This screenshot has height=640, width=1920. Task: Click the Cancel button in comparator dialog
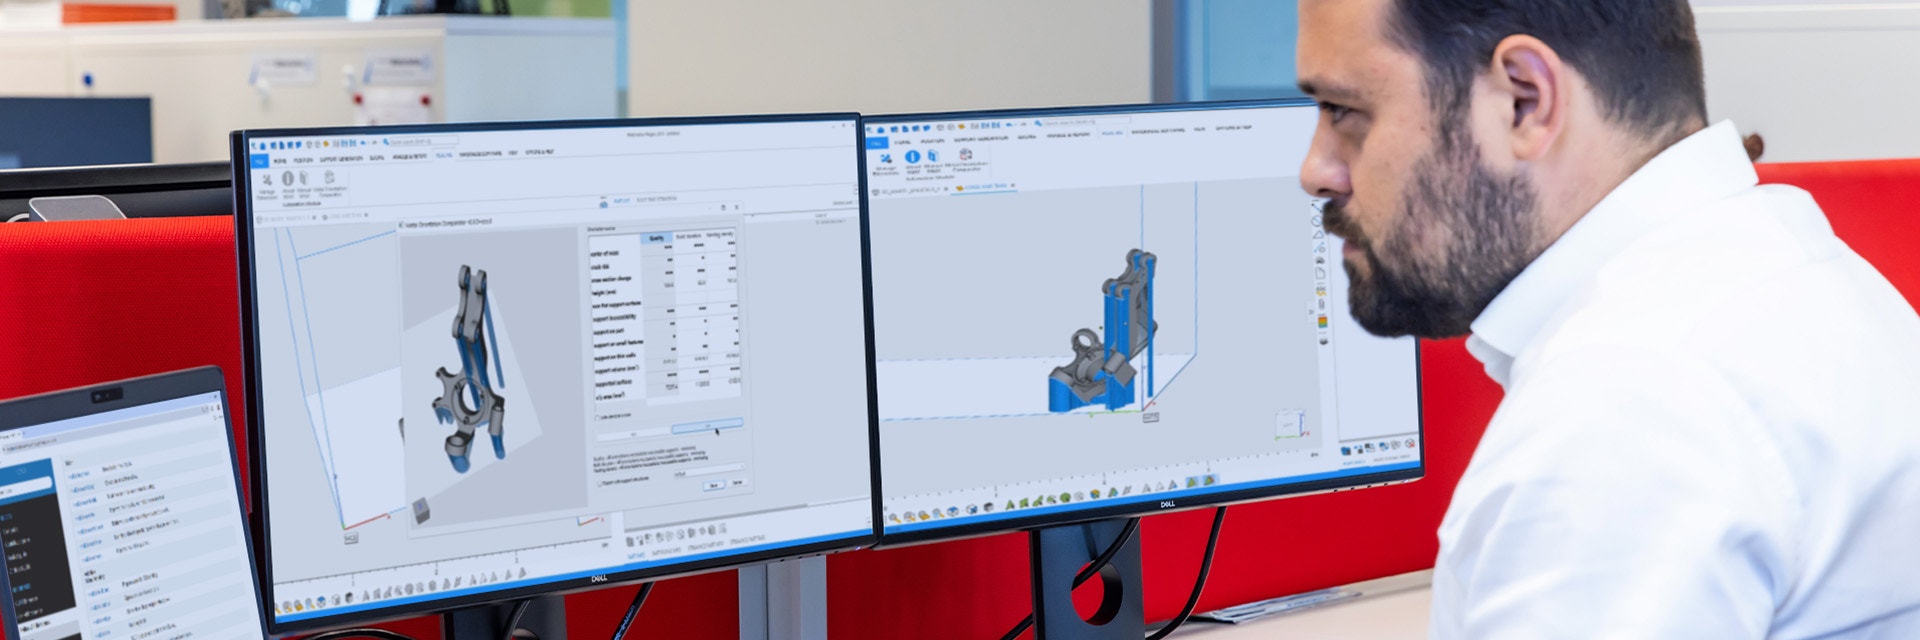tap(738, 483)
